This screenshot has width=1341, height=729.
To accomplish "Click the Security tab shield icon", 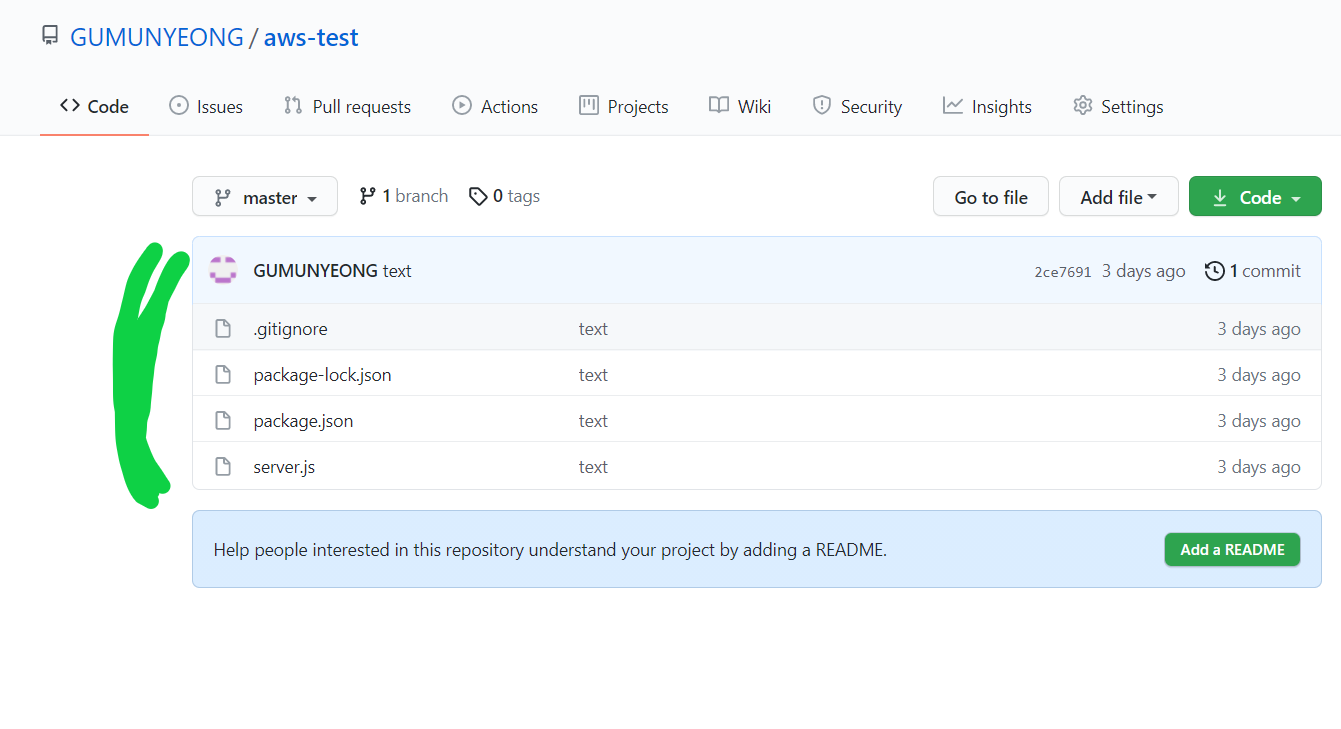I will pos(822,105).
